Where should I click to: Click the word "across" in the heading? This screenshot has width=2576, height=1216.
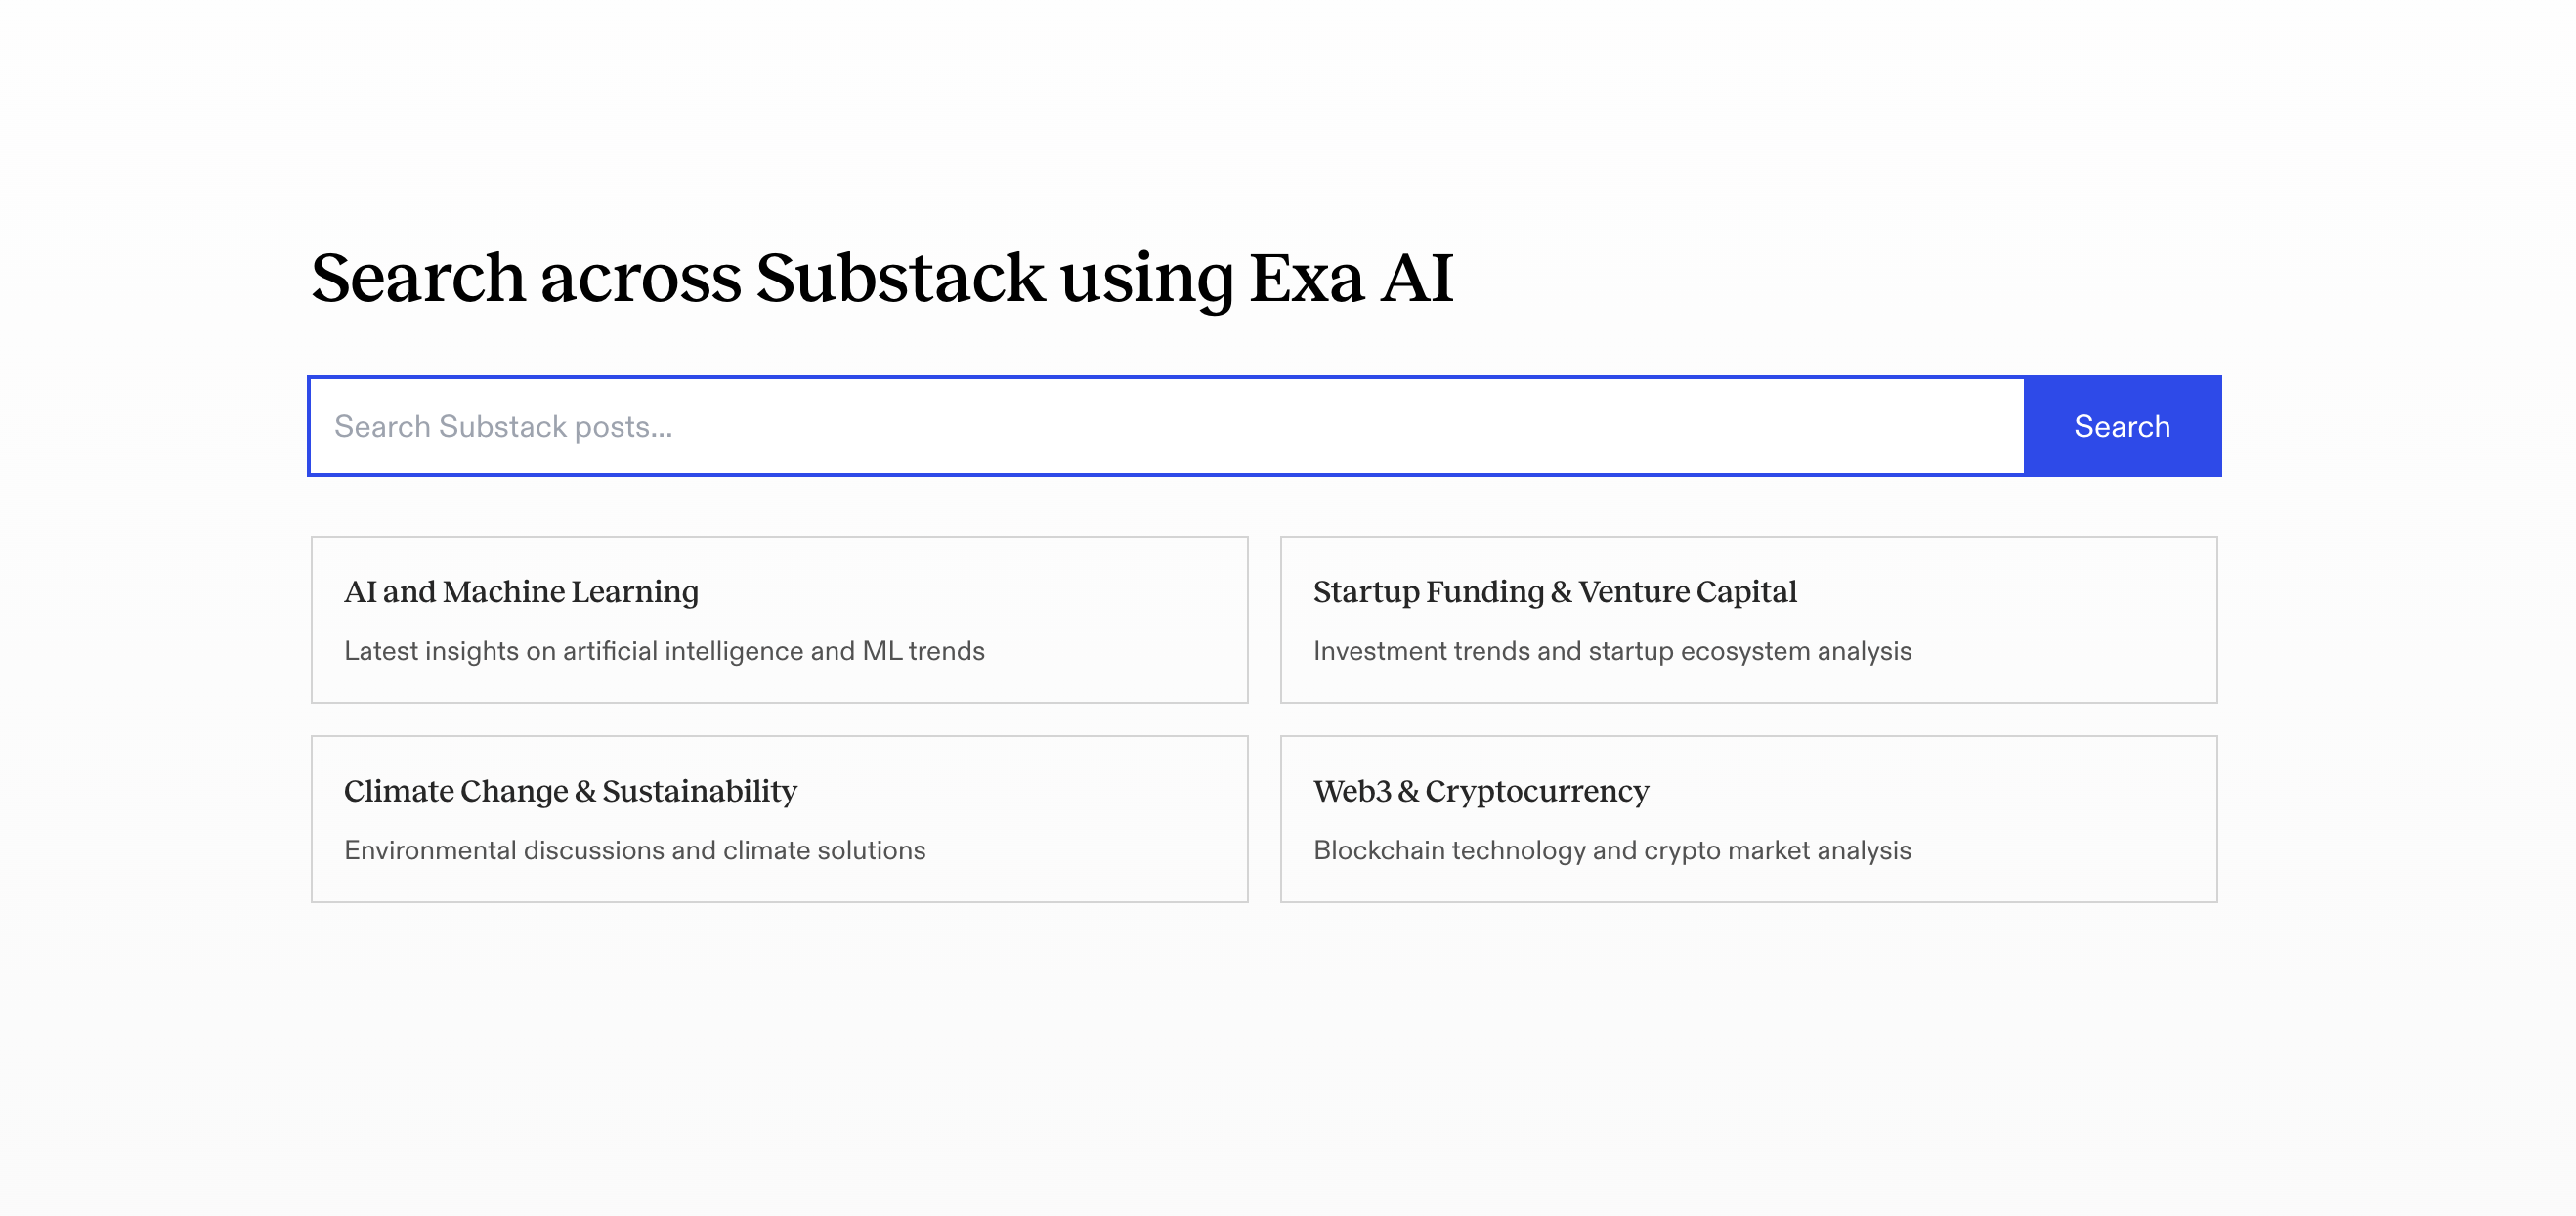click(x=640, y=277)
